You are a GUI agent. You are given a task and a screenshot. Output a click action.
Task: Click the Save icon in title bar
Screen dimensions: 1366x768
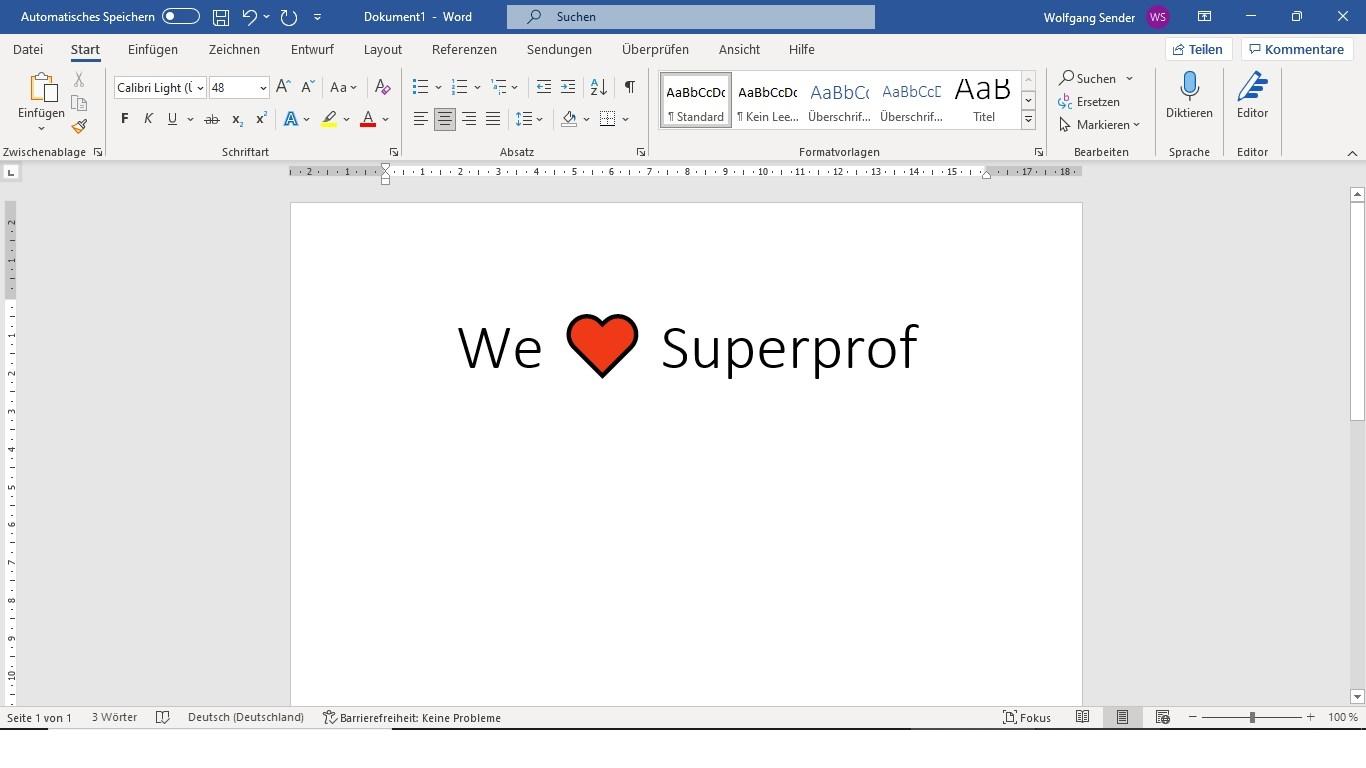[221, 17]
